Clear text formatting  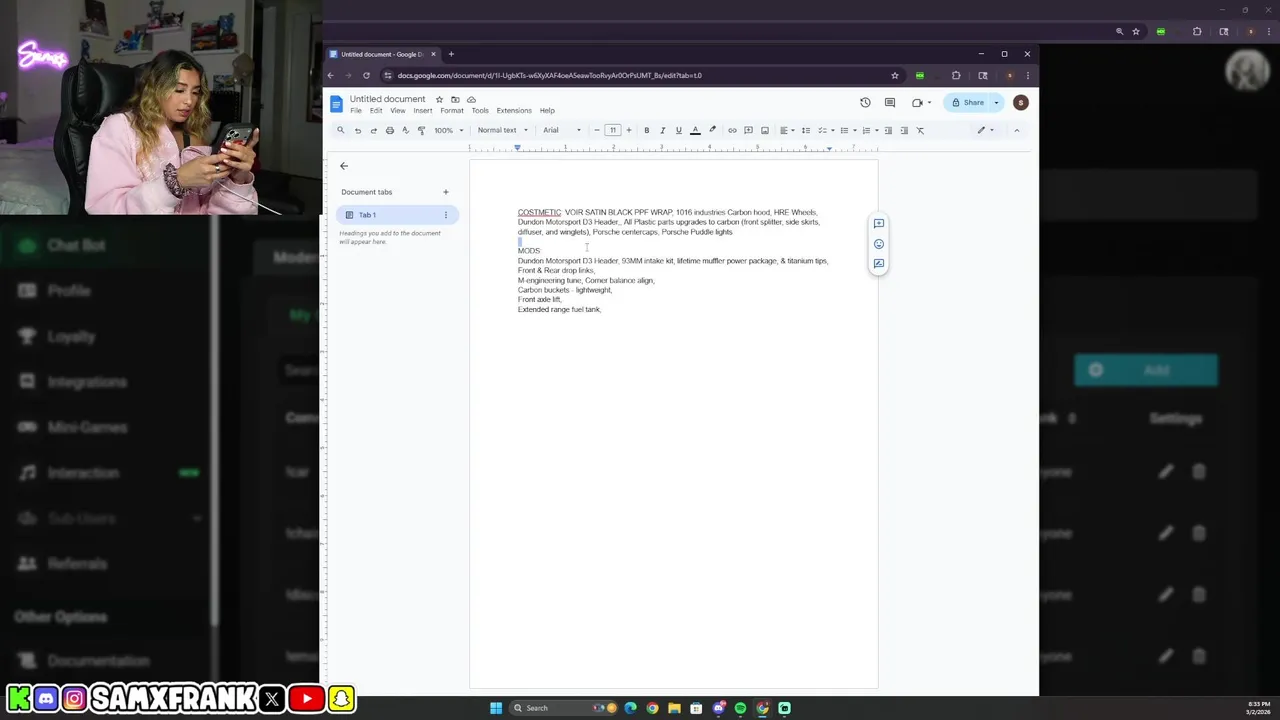[921, 130]
